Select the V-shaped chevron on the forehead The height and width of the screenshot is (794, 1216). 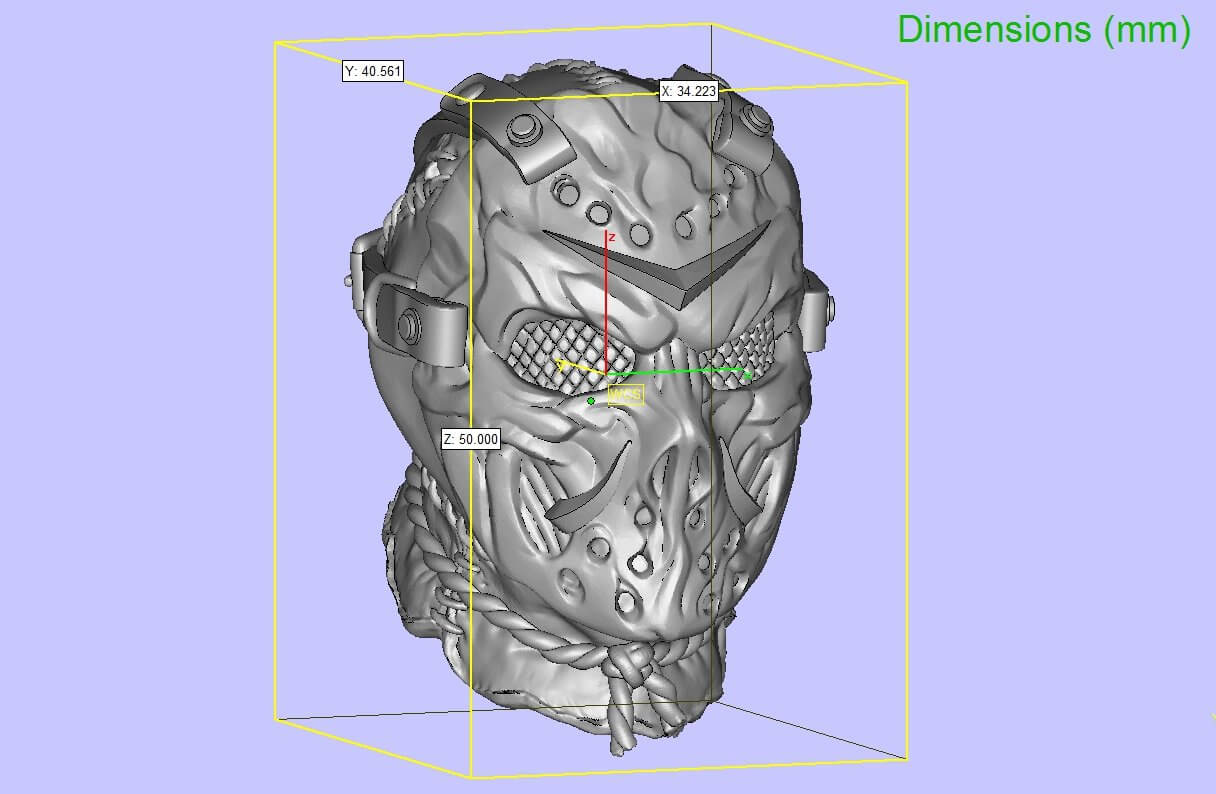click(x=670, y=265)
